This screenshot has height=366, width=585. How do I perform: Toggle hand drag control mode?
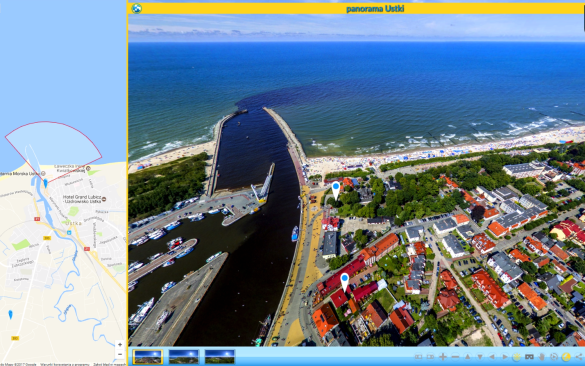541,357
